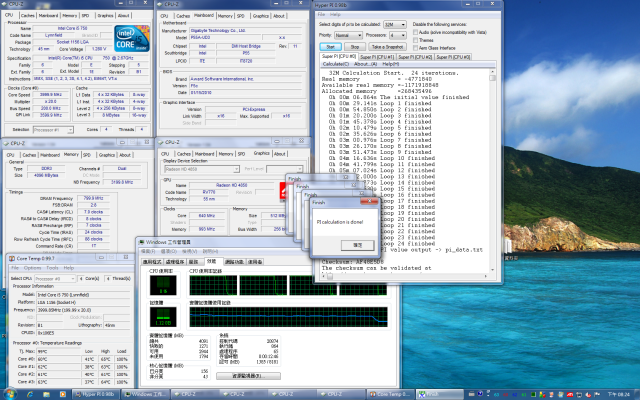Screen dimensions: 640x400
Task: Click the first CPU usage history graph
Action: 213,285
